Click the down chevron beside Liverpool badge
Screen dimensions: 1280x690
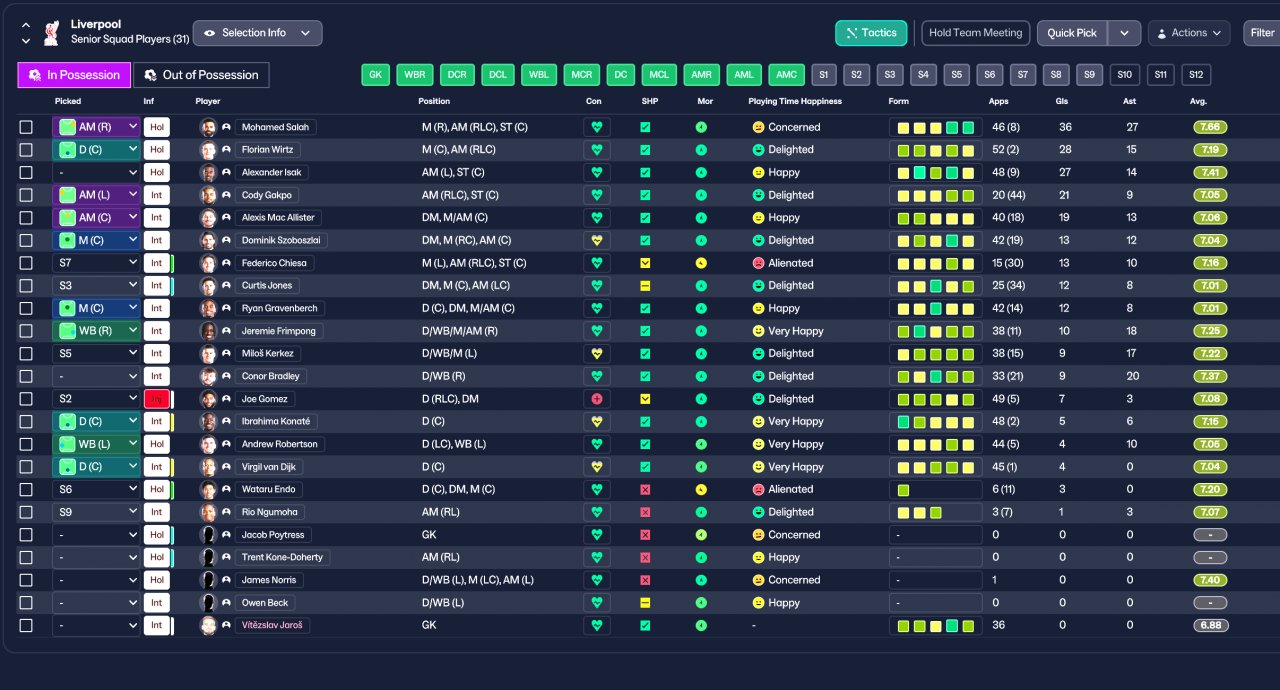point(26,41)
